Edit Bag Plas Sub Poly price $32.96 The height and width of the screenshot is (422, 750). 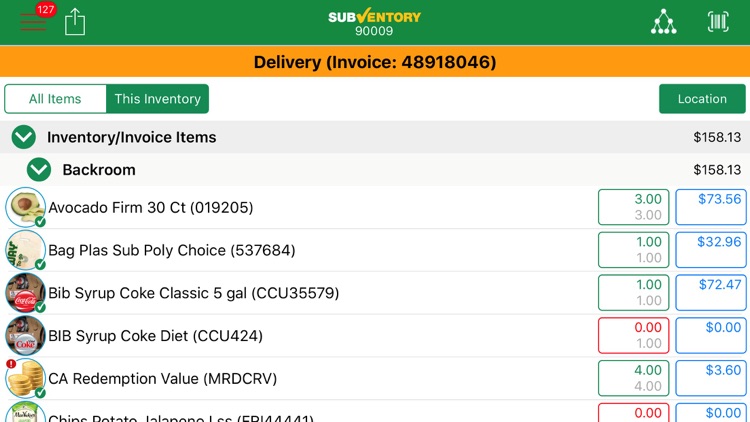pyautogui.click(x=711, y=250)
